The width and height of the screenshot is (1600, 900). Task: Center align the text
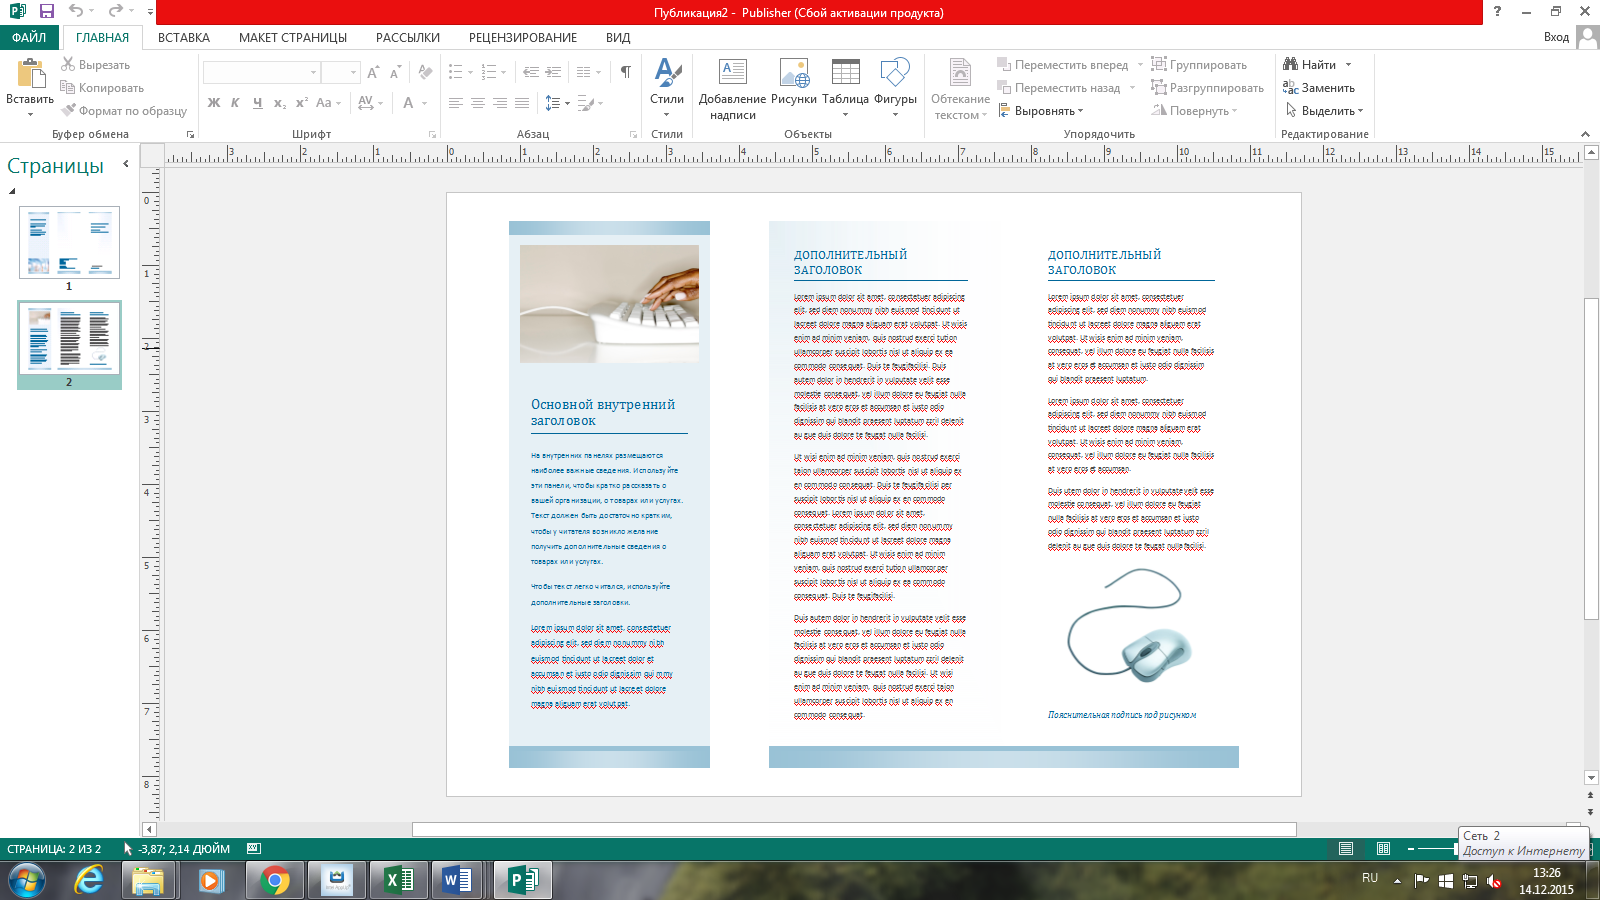(478, 103)
